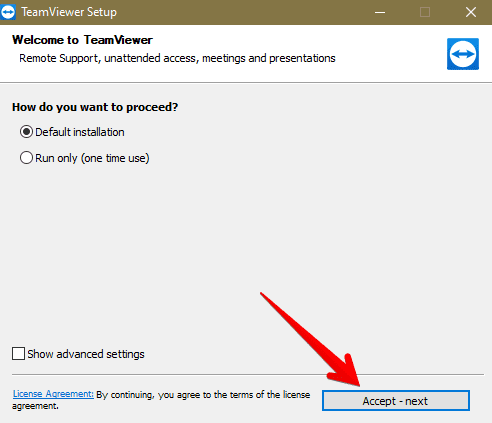Open the License Agreement link
The height and width of the screenshot is (423, 492).
pos(53,394)
